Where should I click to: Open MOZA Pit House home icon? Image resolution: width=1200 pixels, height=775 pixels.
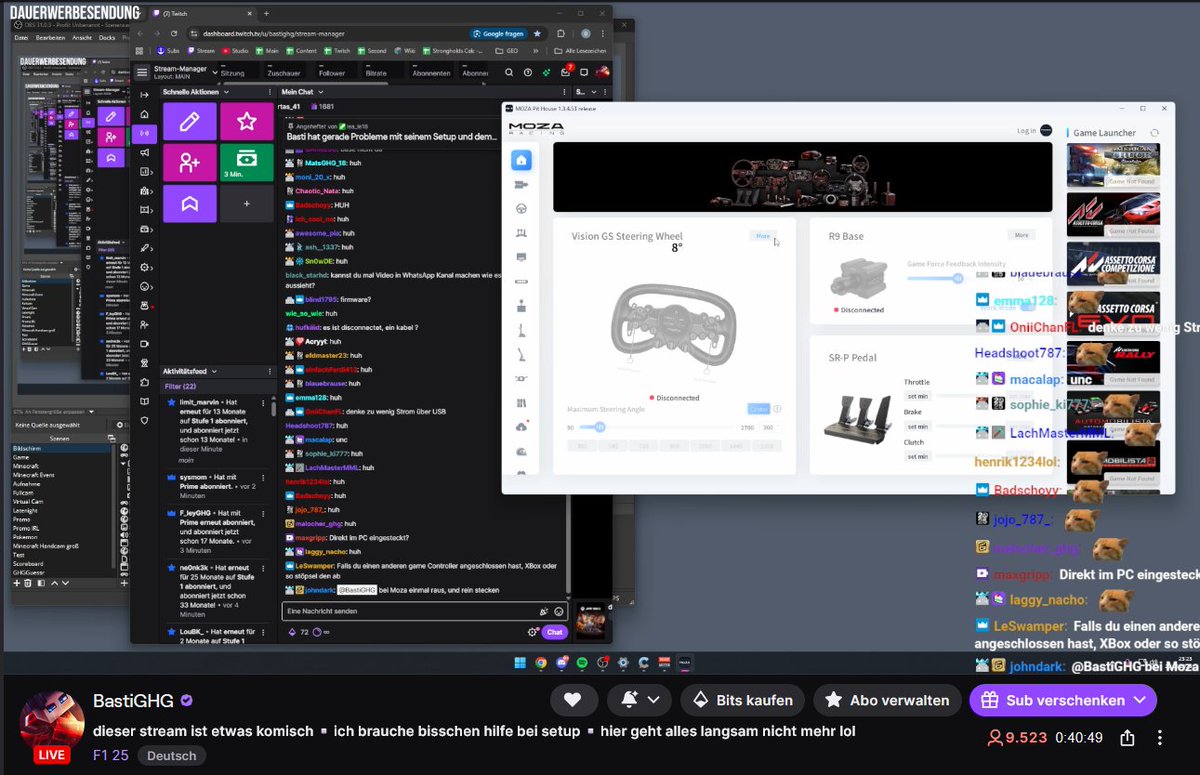point(521,161)
